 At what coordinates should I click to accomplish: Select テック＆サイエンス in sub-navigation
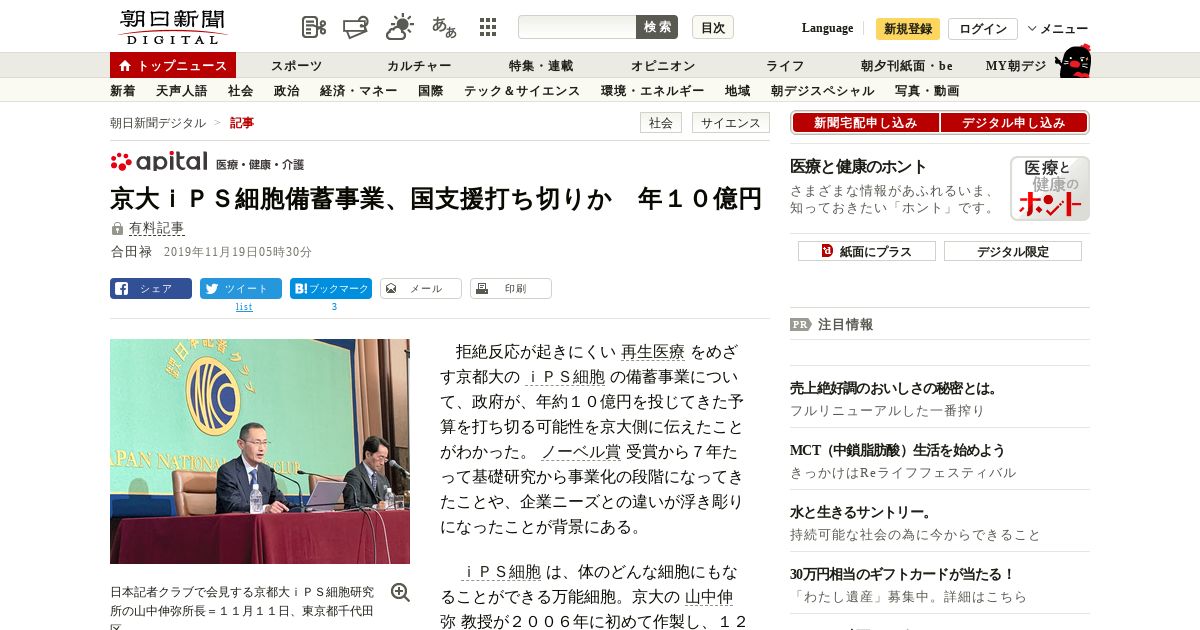522,91
